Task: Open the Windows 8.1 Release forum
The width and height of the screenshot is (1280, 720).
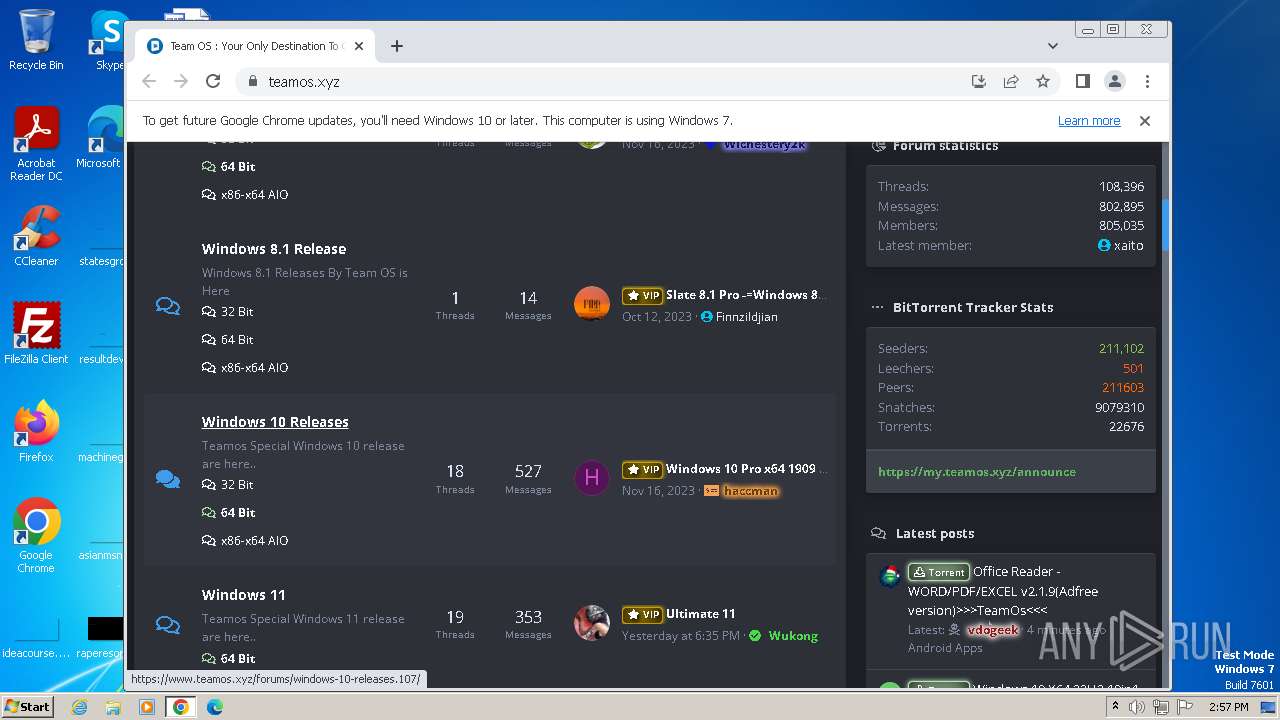Action: click(x=274, y=249)
